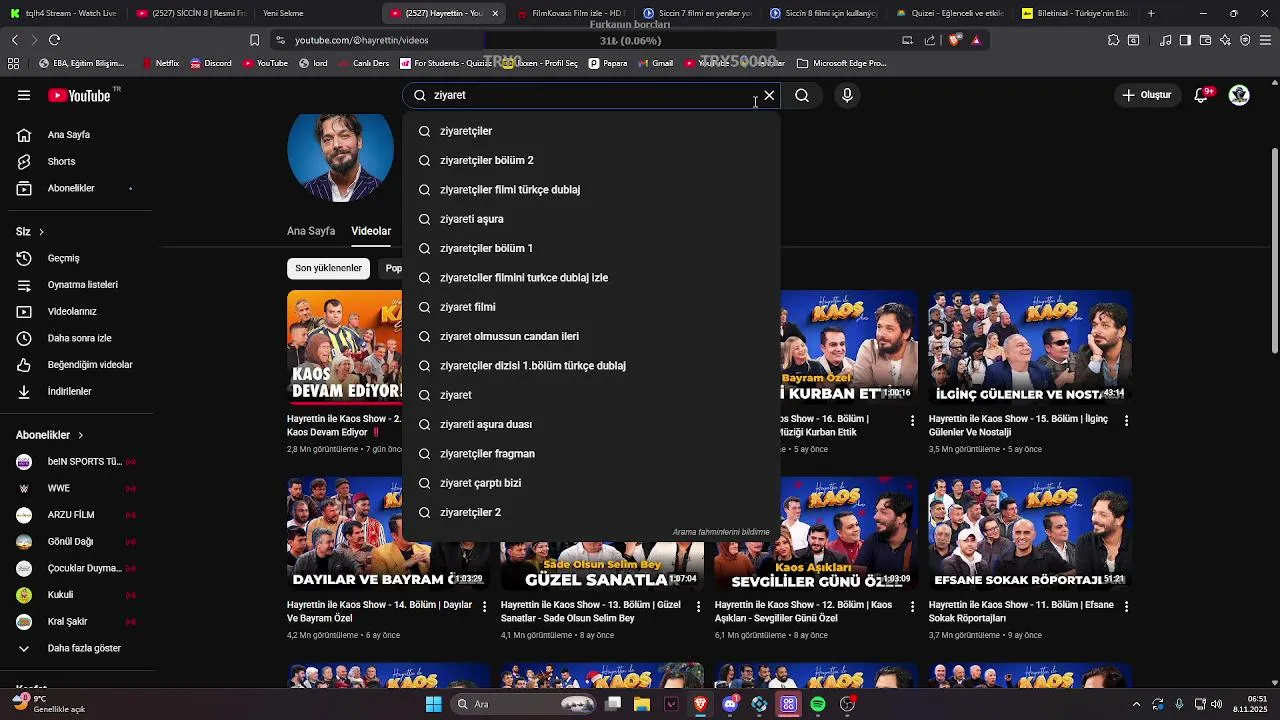Reload the page with browser refresh

click(x=54, y=40)
